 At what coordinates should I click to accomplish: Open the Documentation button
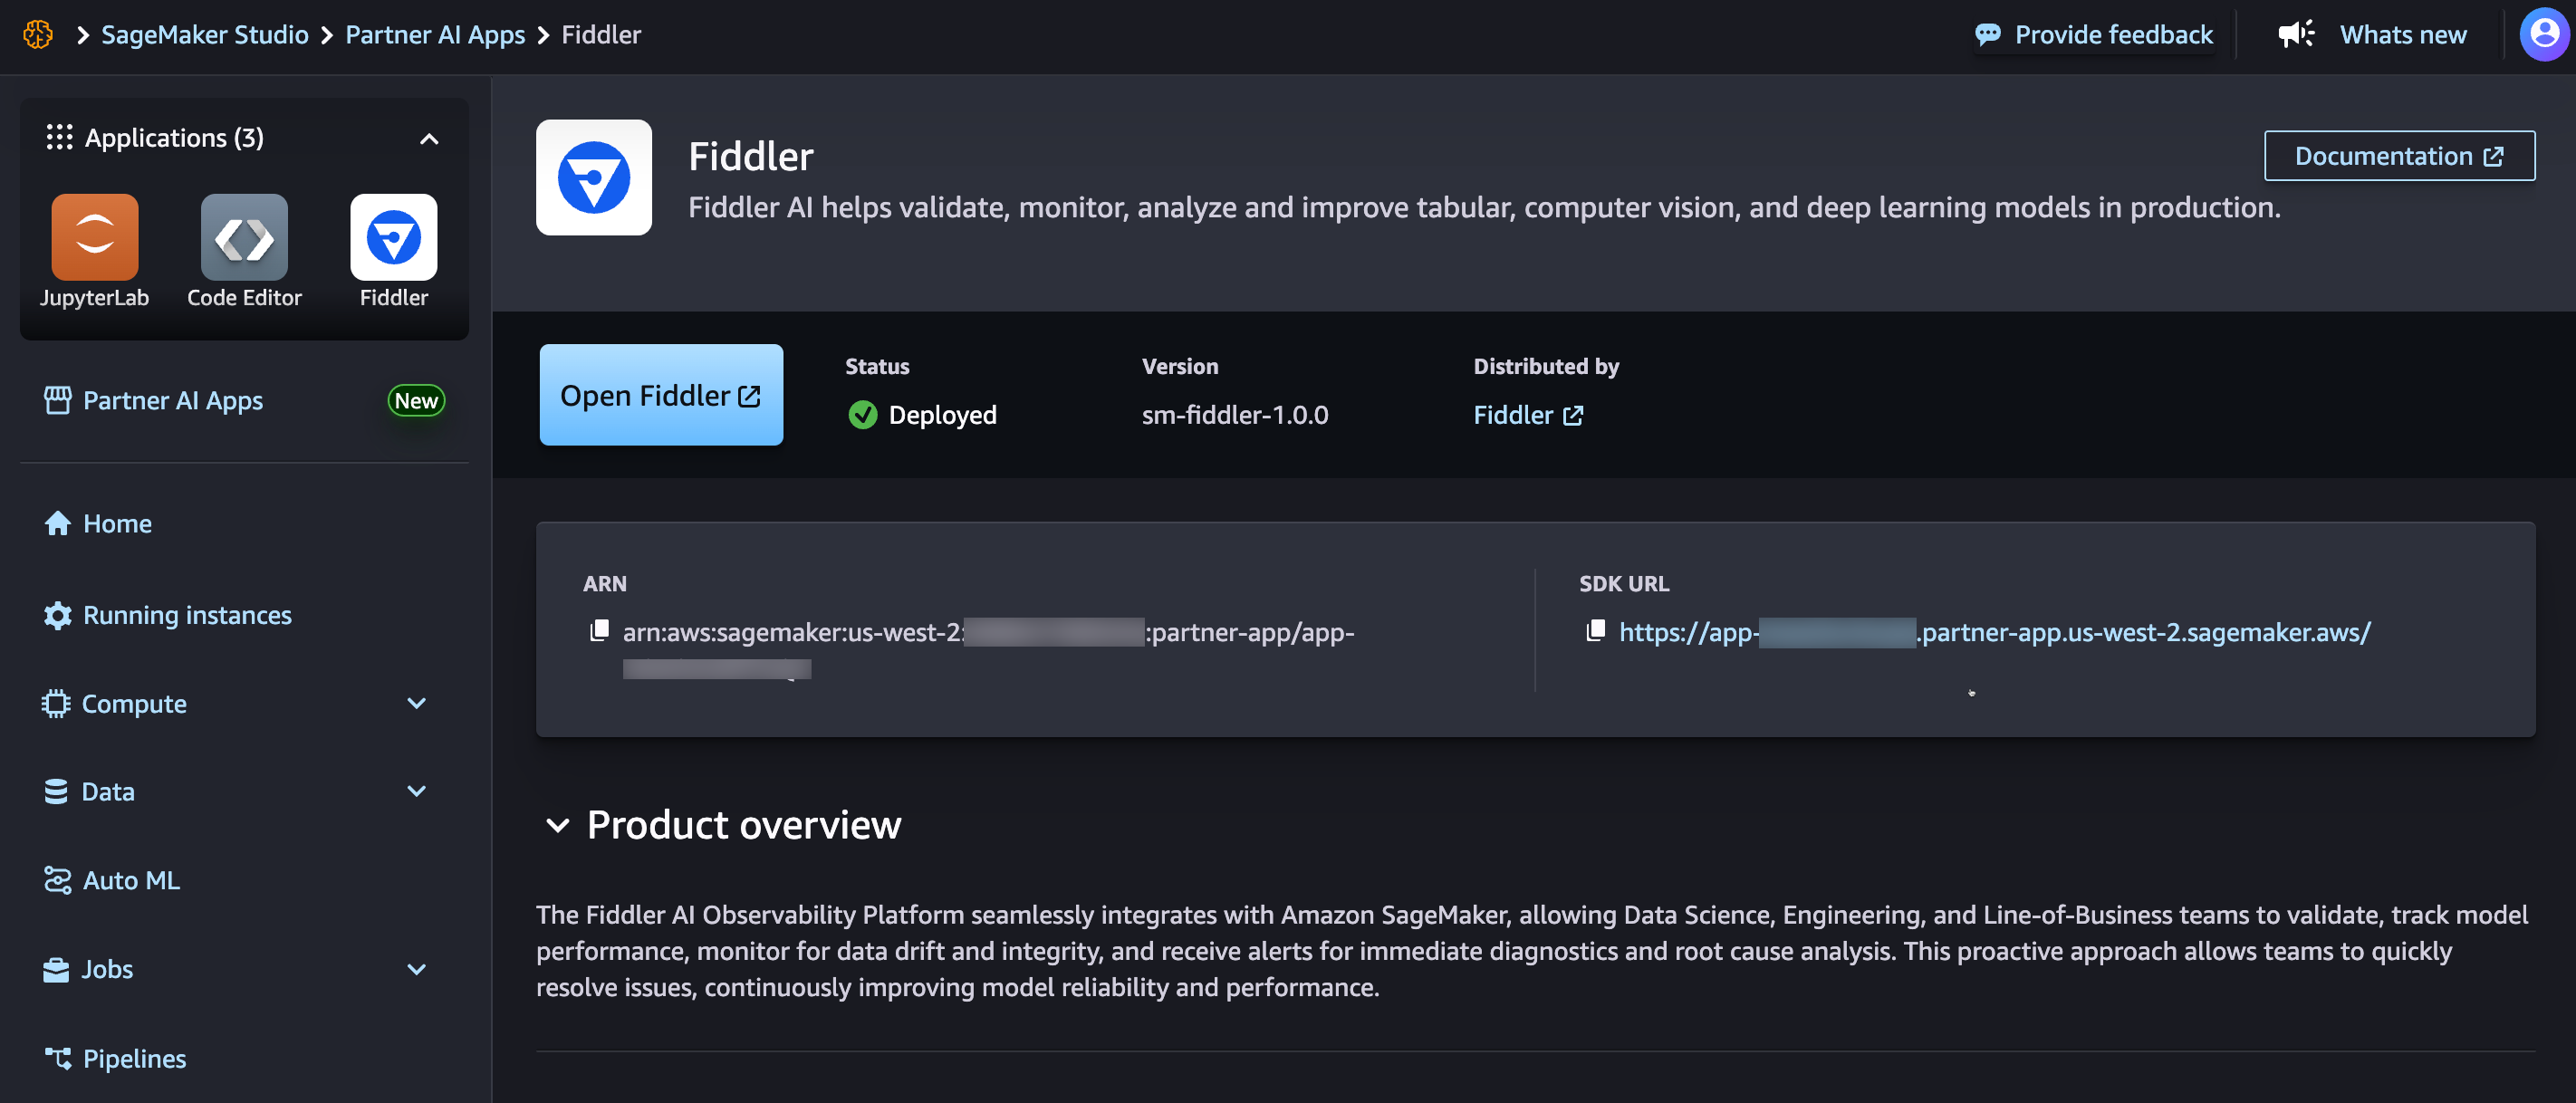pyautogui.click(x=2398, y=156)
